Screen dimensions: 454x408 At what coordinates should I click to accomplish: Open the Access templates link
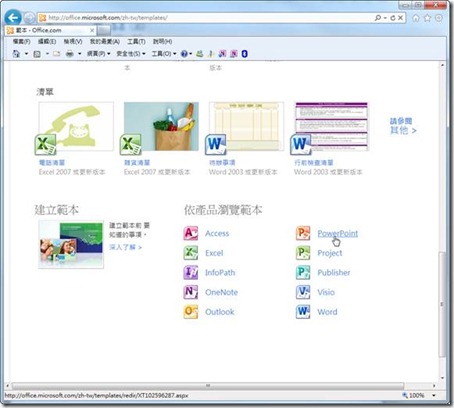pyautogui.click(x=217, y=233)
